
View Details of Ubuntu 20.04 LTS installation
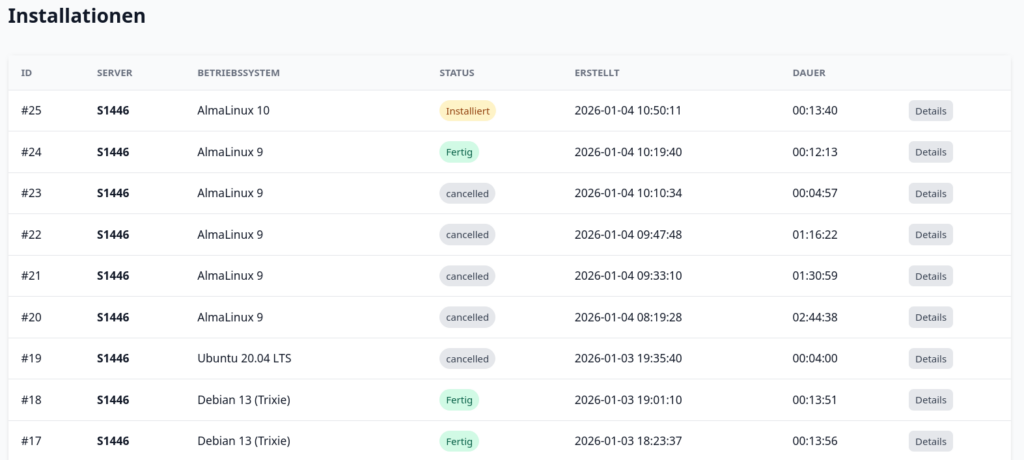tap(930, 358)
